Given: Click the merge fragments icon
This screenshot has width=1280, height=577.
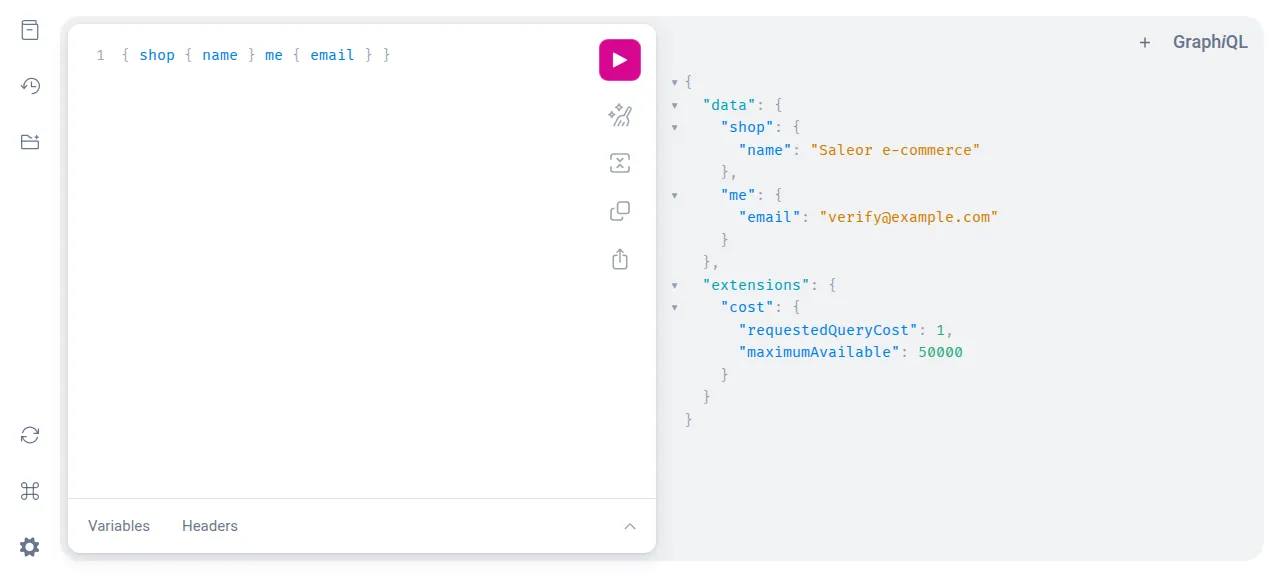Looking at the screenshot, I should click(620, 163).
